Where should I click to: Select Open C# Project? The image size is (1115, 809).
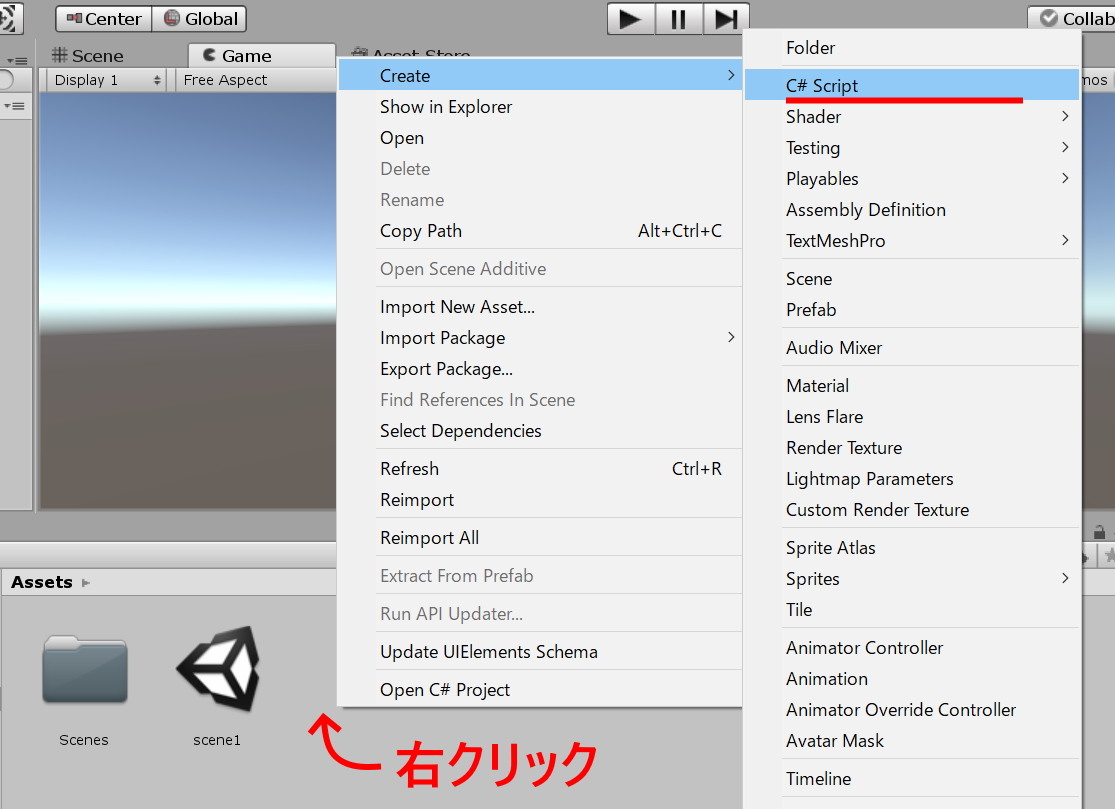539,690
